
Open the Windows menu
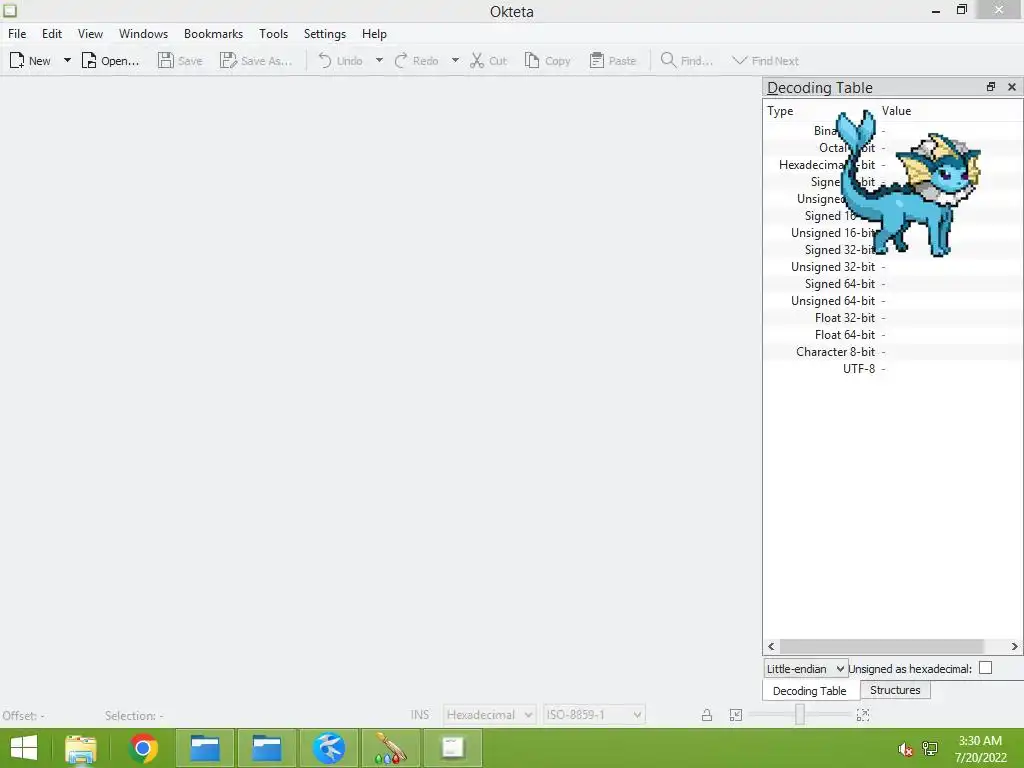(143, 34)
